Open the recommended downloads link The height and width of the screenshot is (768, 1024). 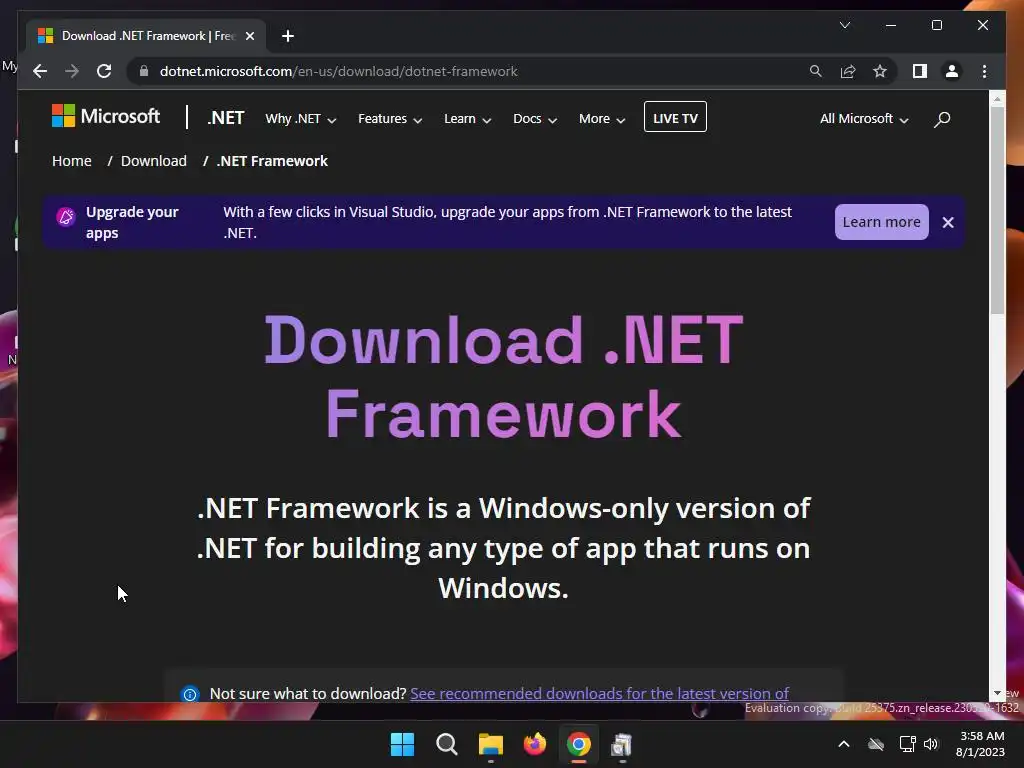599,694
